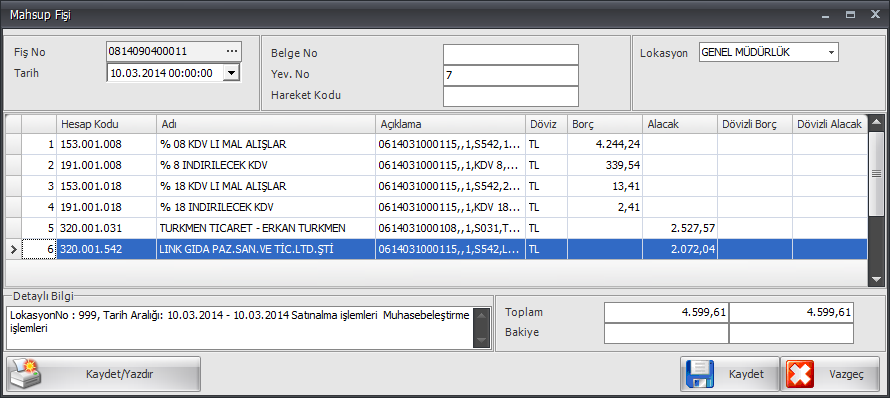Click the % 08 KDV LI MAL ALIŞLAR cell
The height and width of the screenshot is (398, 890).
click(266, 144)
